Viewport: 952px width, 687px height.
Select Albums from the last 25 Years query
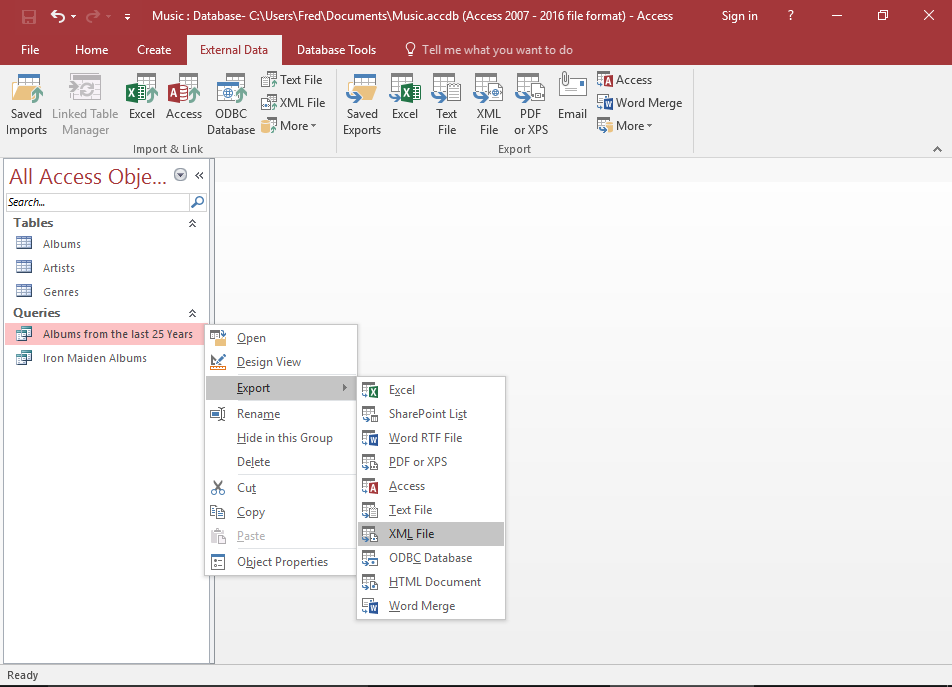[106, 334]
